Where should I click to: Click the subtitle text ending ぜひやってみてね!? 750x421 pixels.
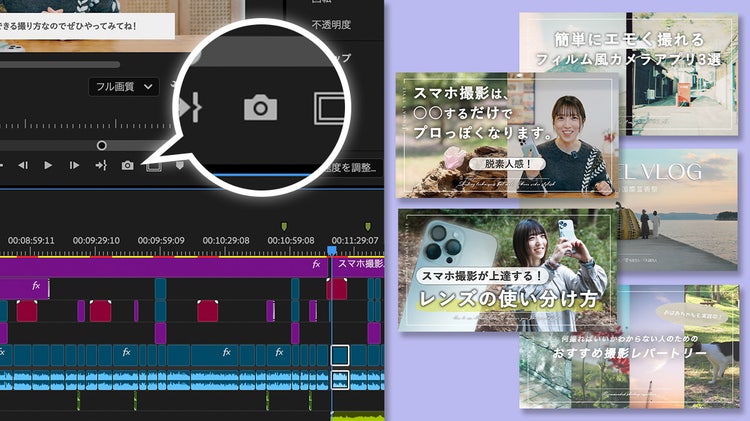pos(69,26)
